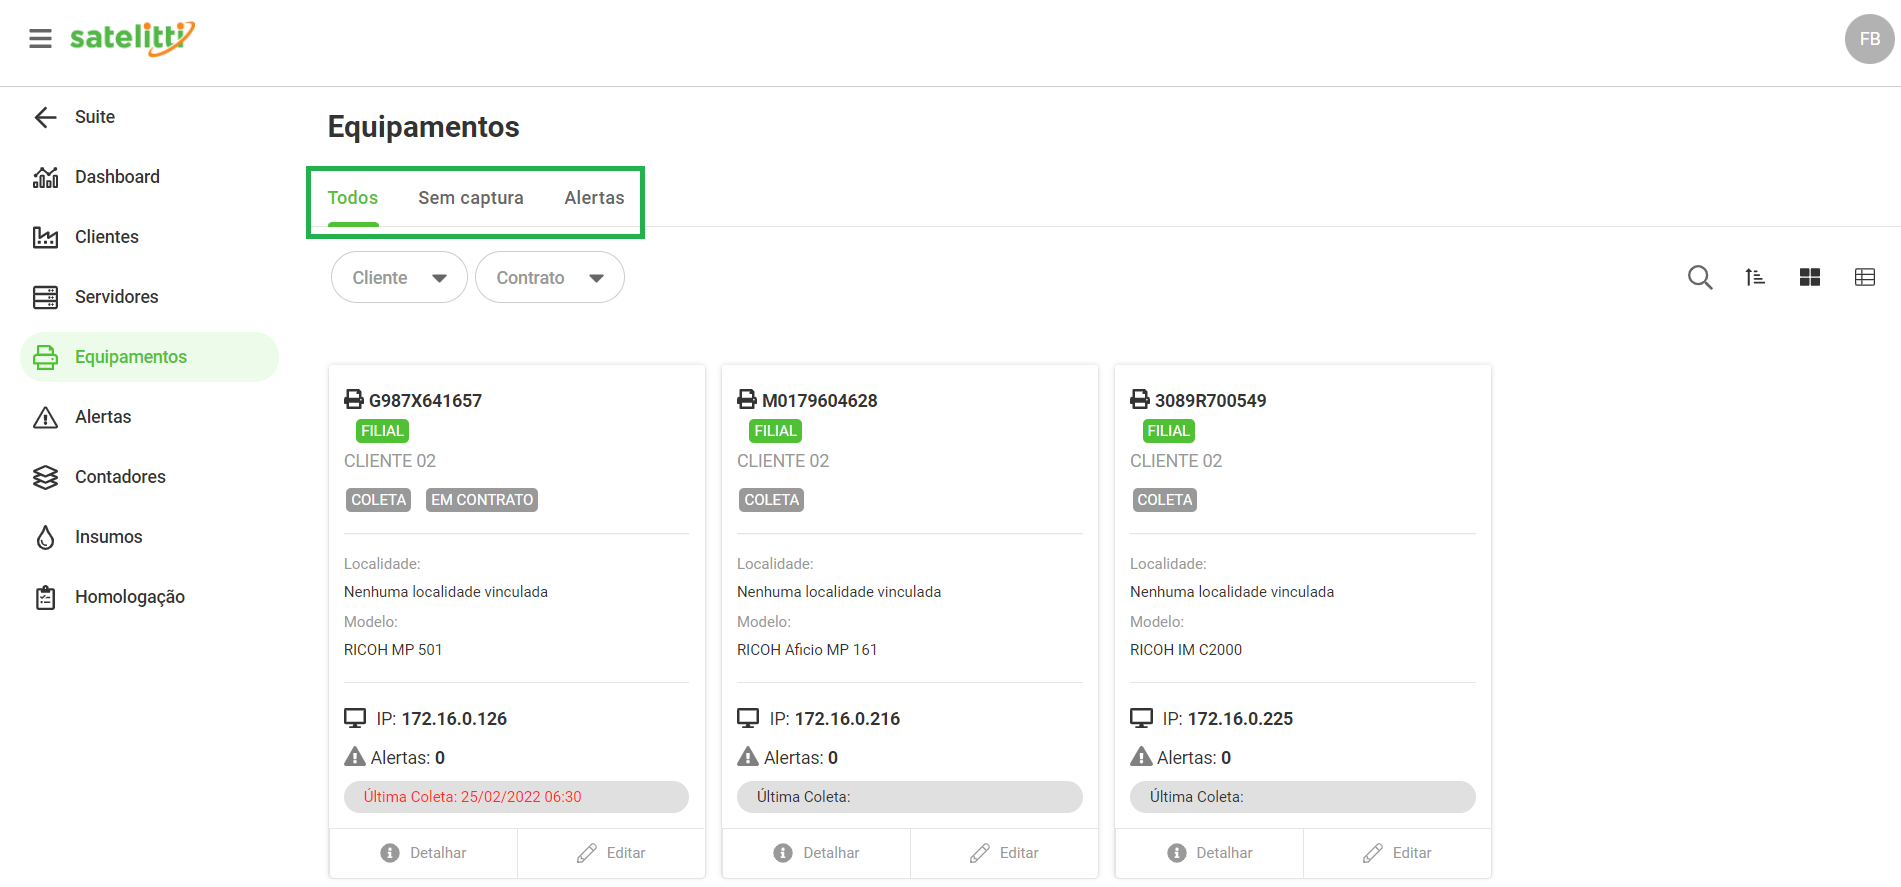Switch to the Alertas tab
The image size is (1901, 887).
(594, 198)
